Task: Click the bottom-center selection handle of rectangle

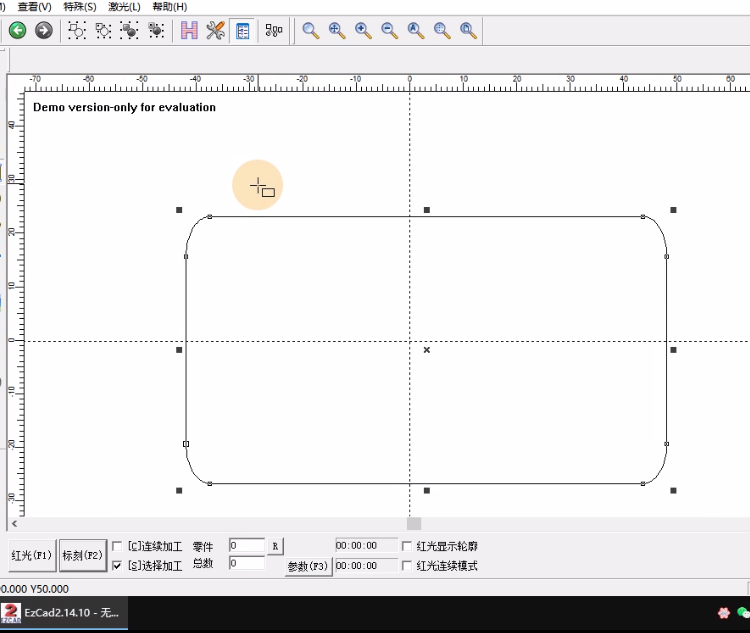Action: [427, 490]
